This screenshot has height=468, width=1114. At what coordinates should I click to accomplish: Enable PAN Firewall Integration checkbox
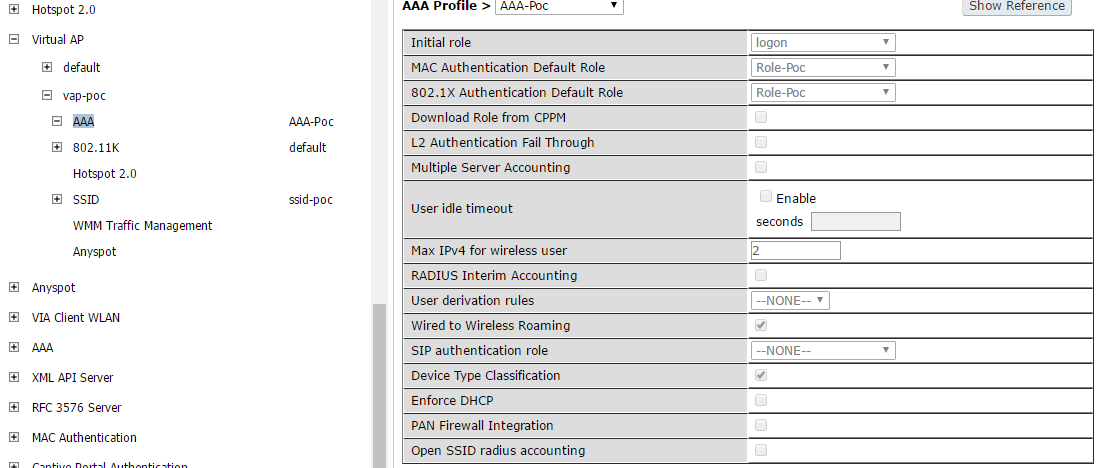[x=761, y=425]
